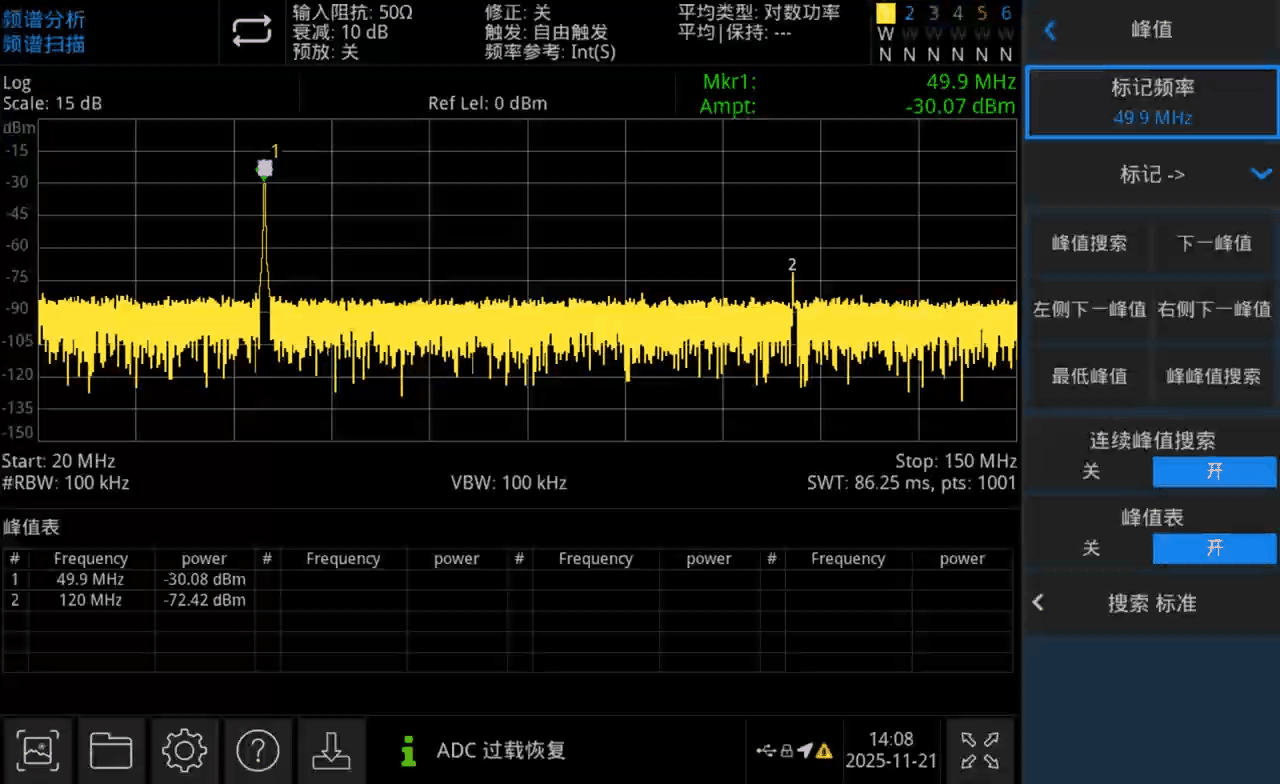Open settings with the gear icon
The image size is (1280, 784).
184,749
